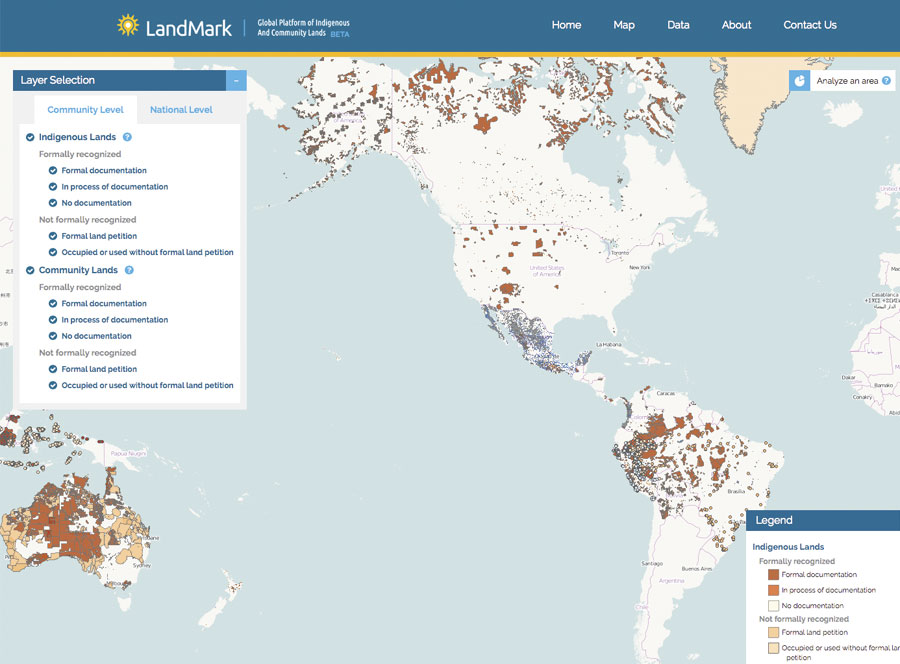This screenshot has height=664, width=900.
Task: Switch to the National Level tab
Action: click(181, 110)
